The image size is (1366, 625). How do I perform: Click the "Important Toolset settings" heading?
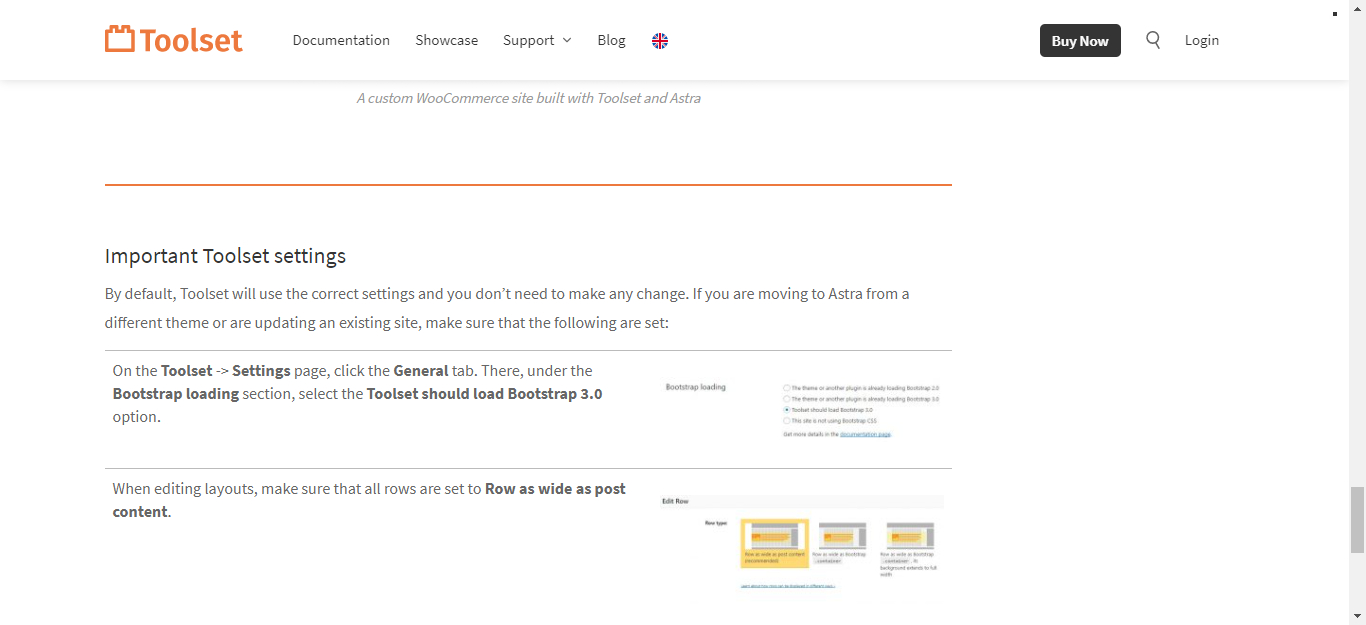pyautogui.click(x=225, y=256)
